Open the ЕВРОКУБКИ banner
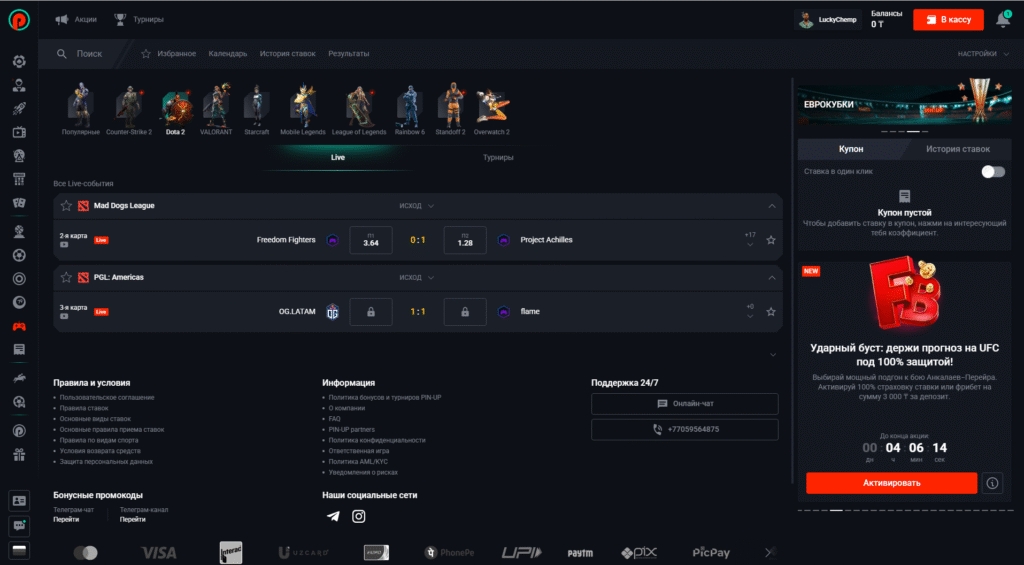Image resolution: width=1024 pixels, height=565 pixels. (904, 105)
